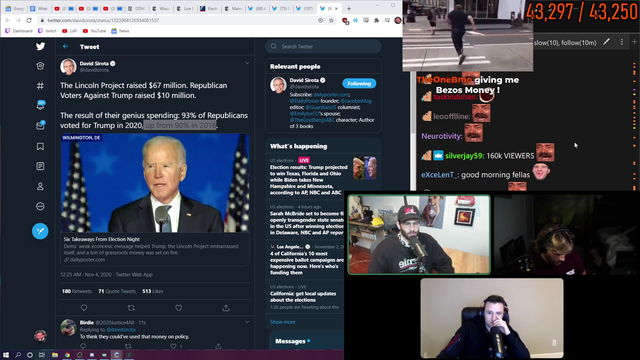Viewport: 640px width, 360px height.
Task: Open the Windows Start button on taskbar
Action: 6,355
